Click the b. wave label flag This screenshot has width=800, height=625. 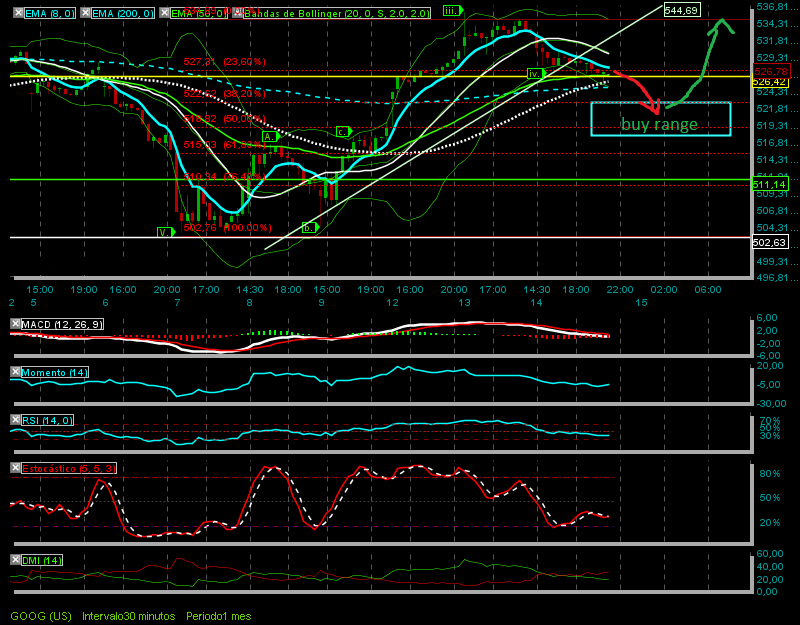(310, 228)
